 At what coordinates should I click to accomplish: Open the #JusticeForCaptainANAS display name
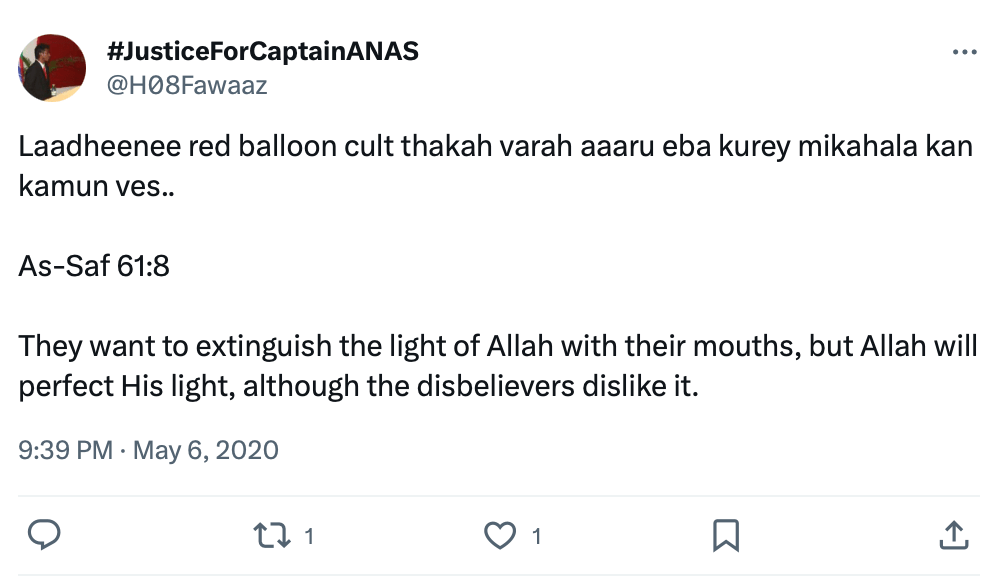[262, 51]
